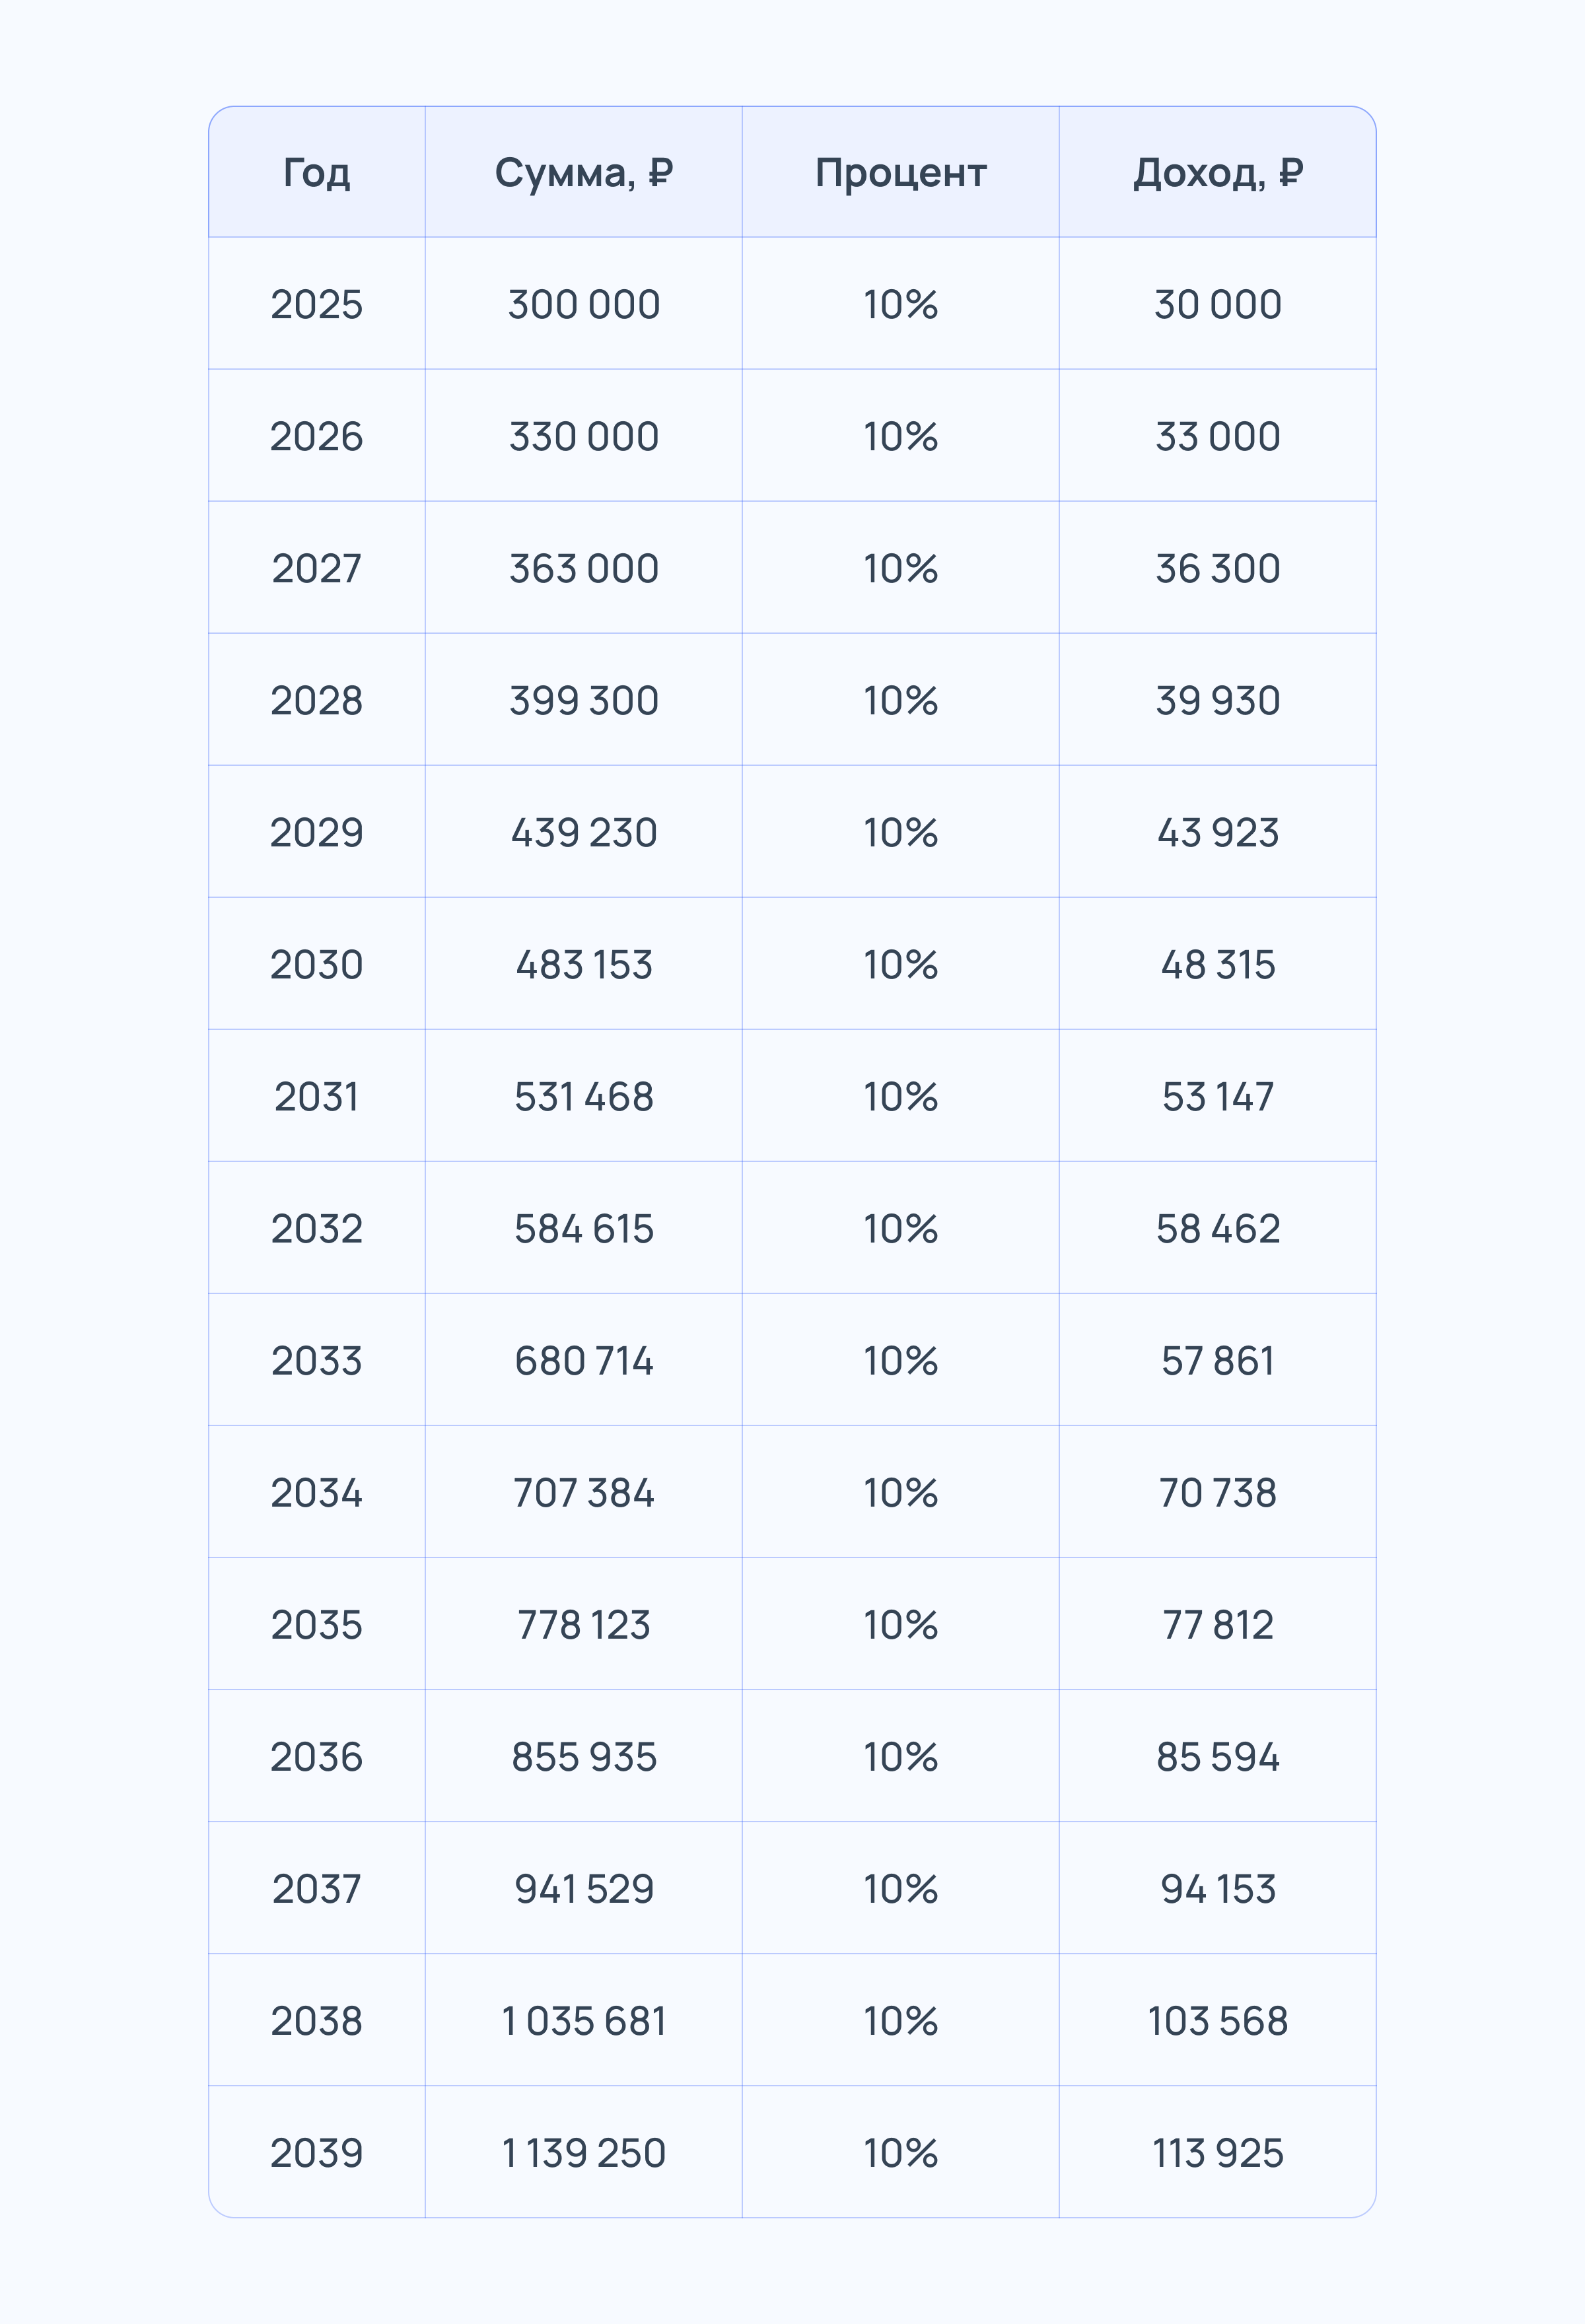Select amount 778 123
Screen dimensions: 1585x2324
pos(583,1624)
